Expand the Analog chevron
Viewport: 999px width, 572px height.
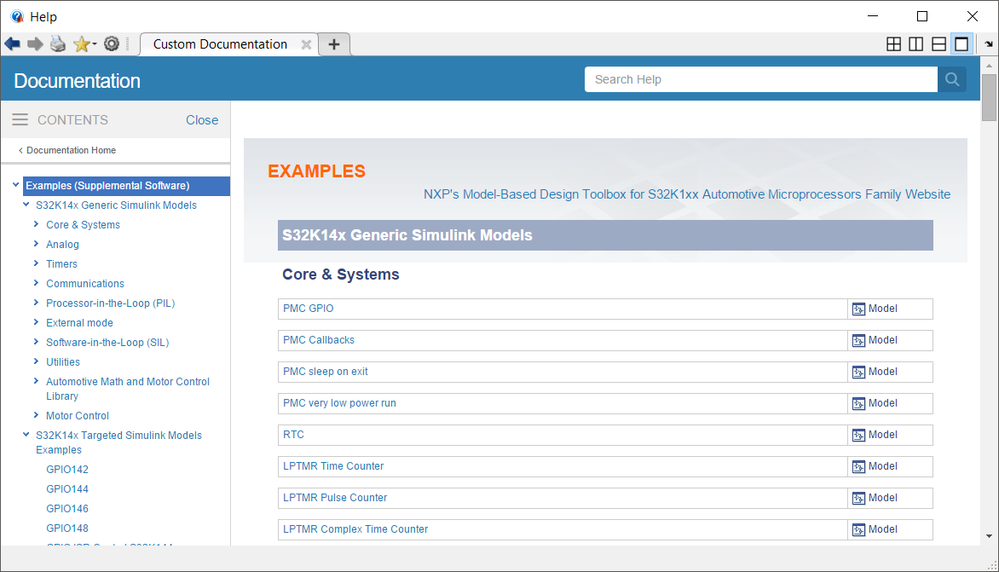[36, 244]
